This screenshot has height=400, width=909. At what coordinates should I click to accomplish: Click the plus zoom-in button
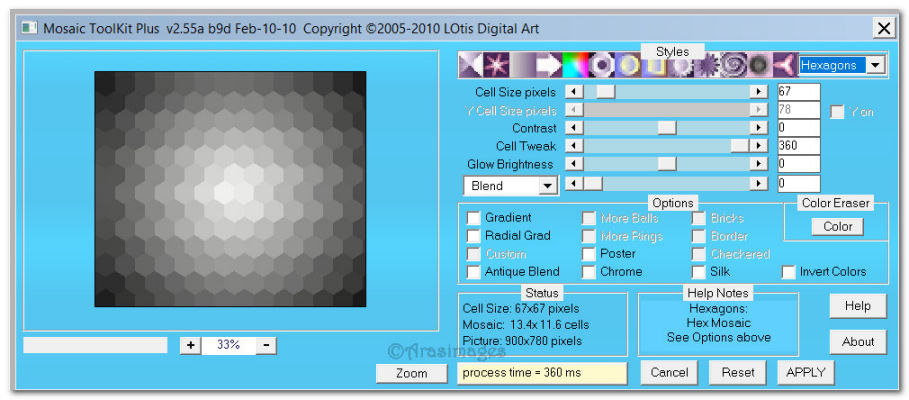tap(190, 345)
